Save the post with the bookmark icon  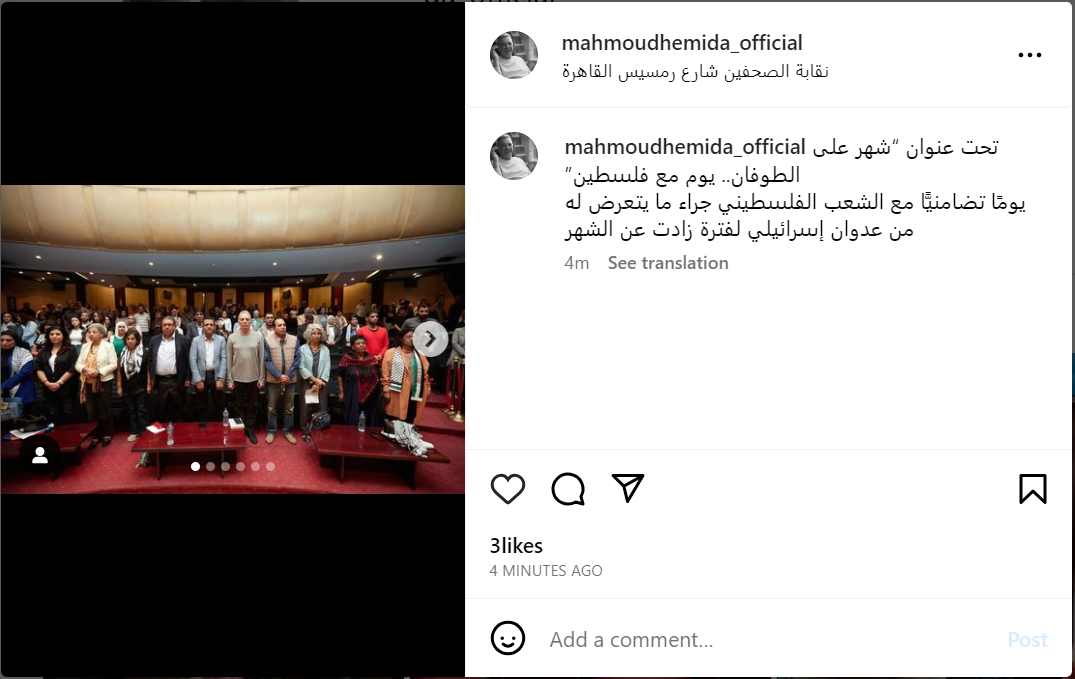tap(1032, 489)
